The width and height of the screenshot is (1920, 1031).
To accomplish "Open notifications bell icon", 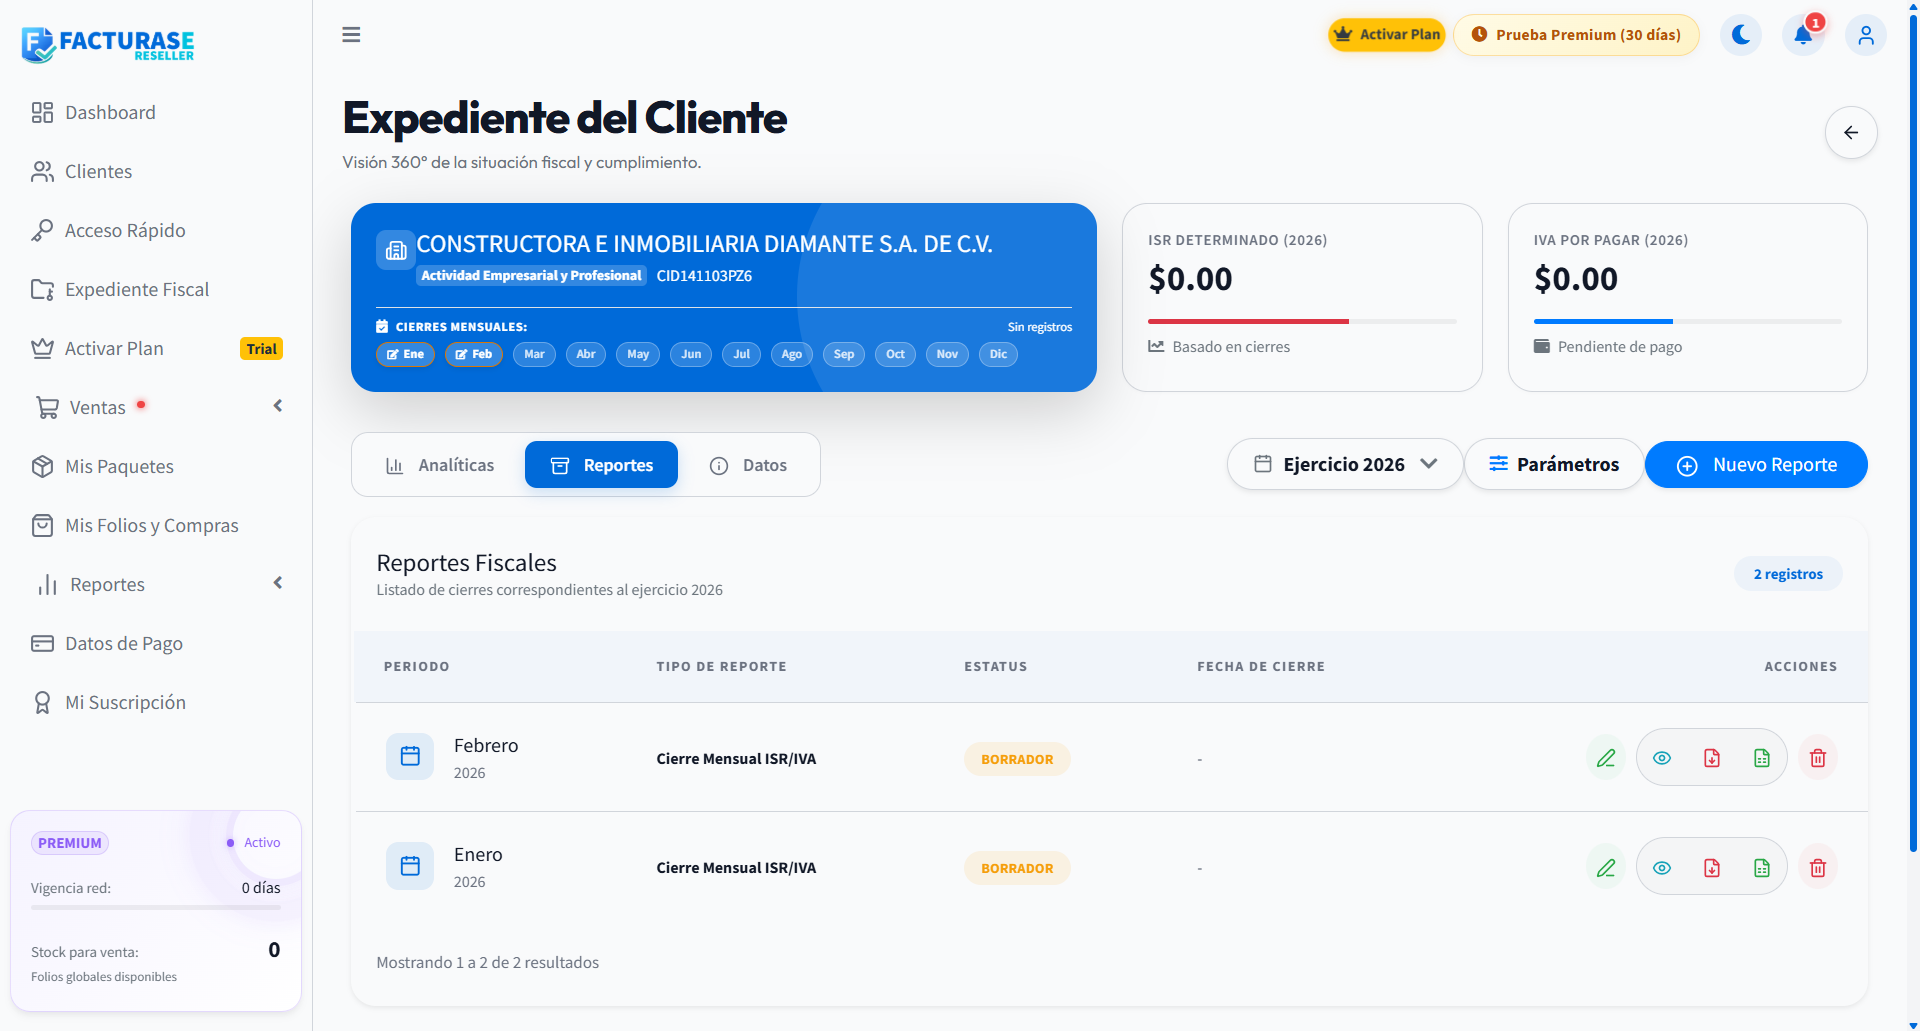I will coord(1803,35).
